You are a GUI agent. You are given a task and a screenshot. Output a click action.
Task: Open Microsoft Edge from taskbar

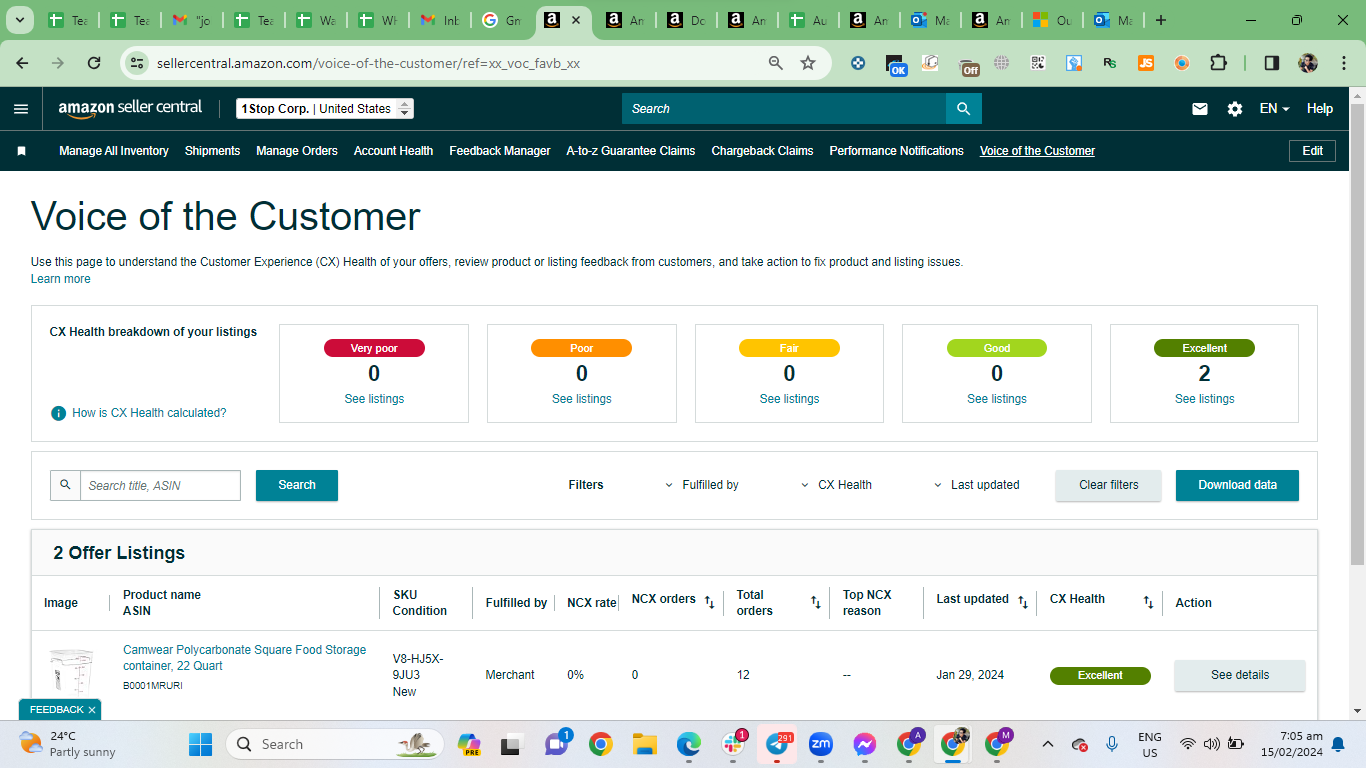pyautogui.click(x=689, y=744)
